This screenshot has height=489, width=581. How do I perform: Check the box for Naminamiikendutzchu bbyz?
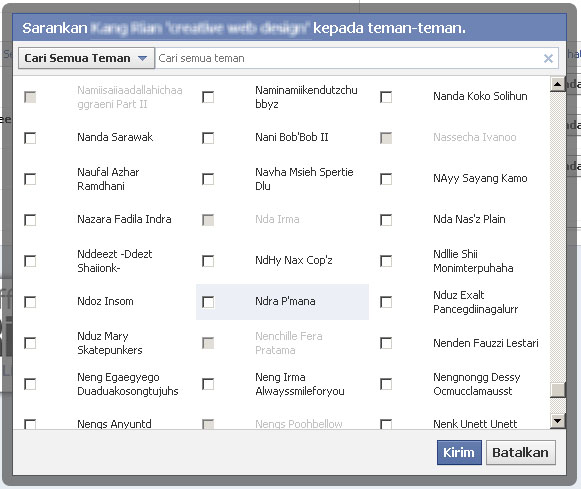point(208,97)
